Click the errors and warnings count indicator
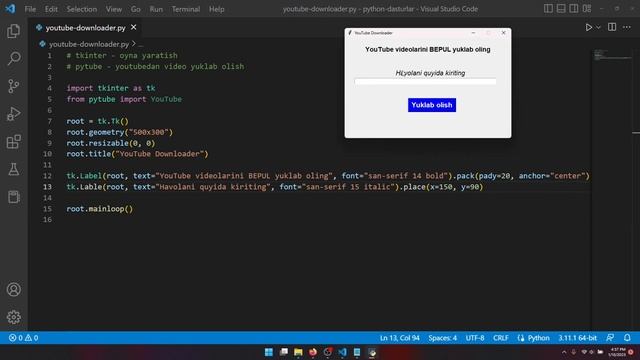 pyautogui.click(x=24, y=338)
